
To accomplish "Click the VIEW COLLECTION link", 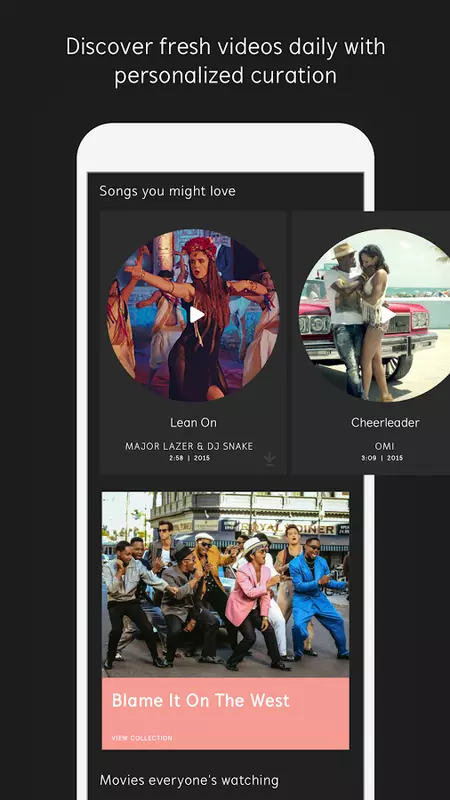I will [x=142, y=738].
